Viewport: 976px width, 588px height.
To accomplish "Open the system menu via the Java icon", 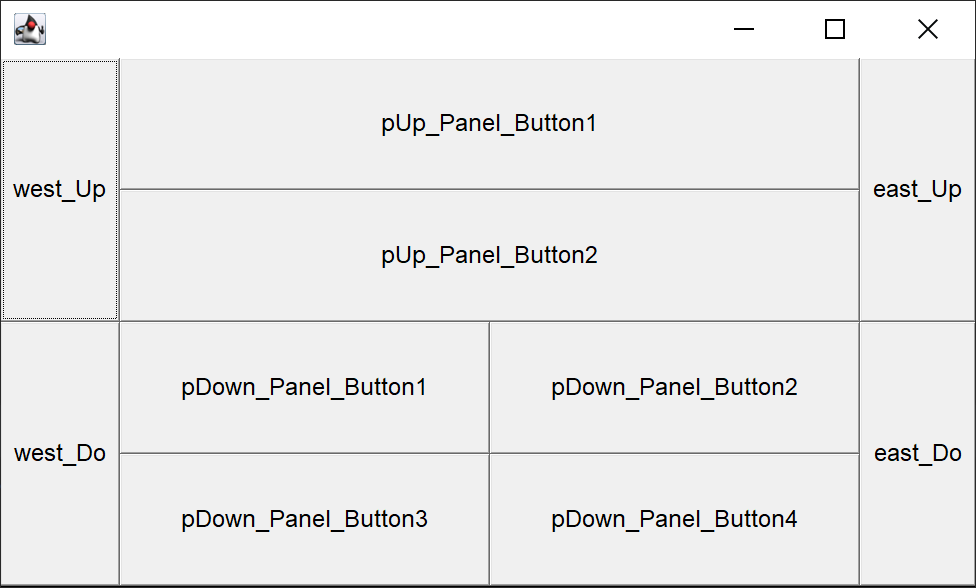I will click(30, 30).
